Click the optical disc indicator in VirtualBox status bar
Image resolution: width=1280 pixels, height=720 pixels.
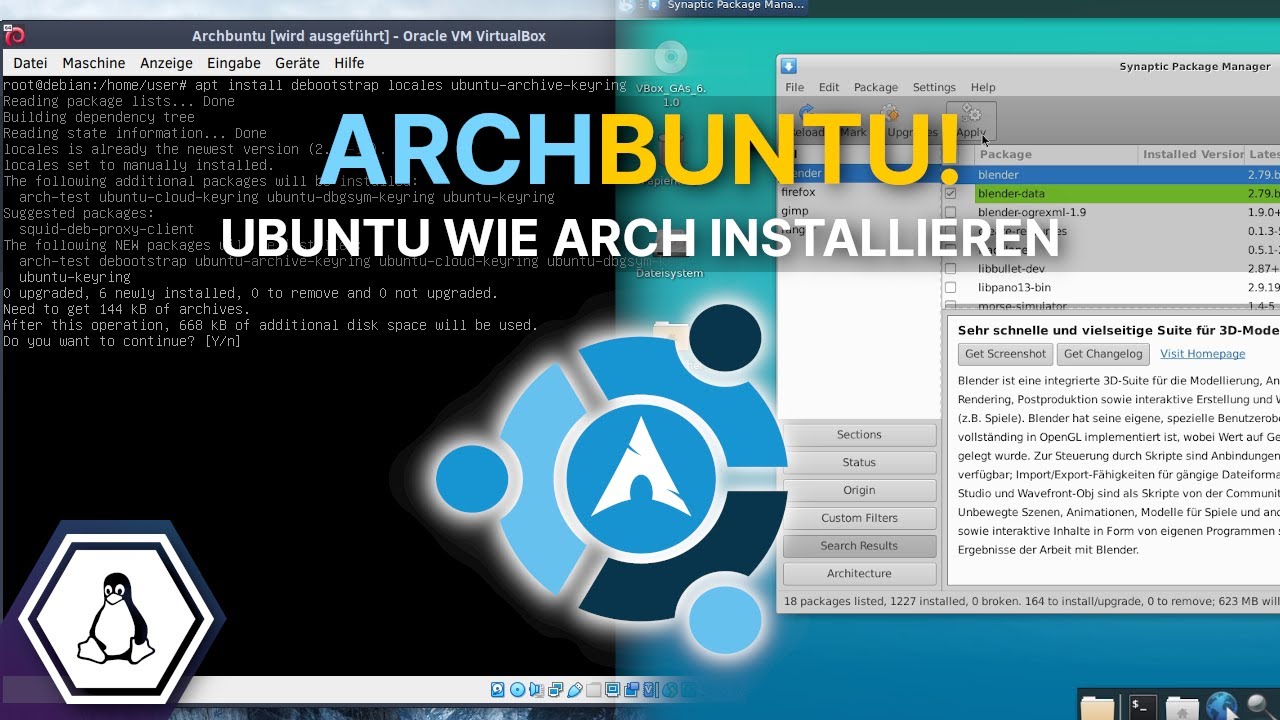(x=517, y=689)
